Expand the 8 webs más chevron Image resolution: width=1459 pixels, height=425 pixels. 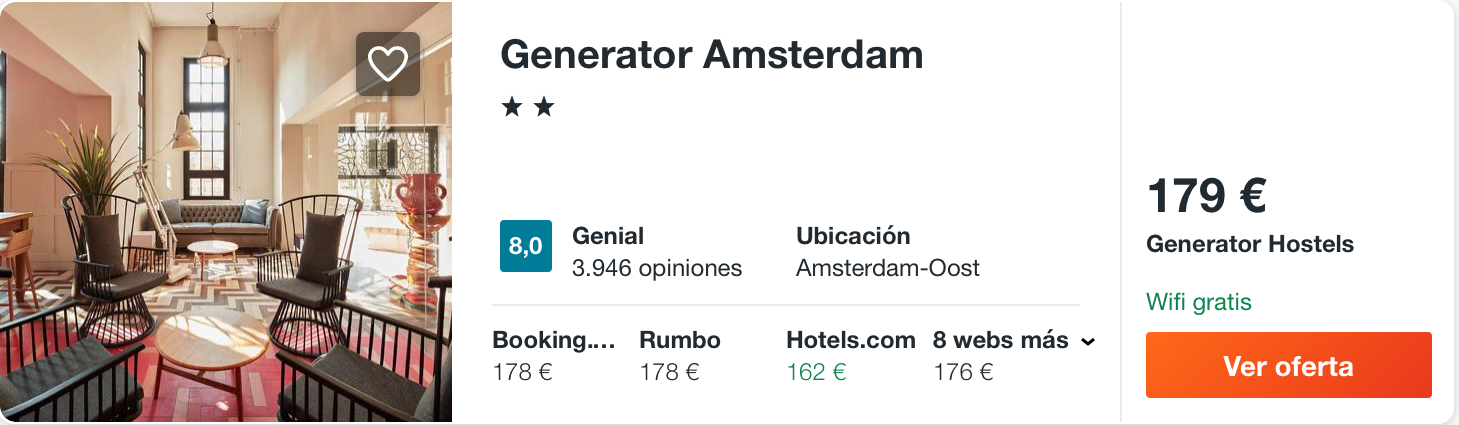[1088, 342]
